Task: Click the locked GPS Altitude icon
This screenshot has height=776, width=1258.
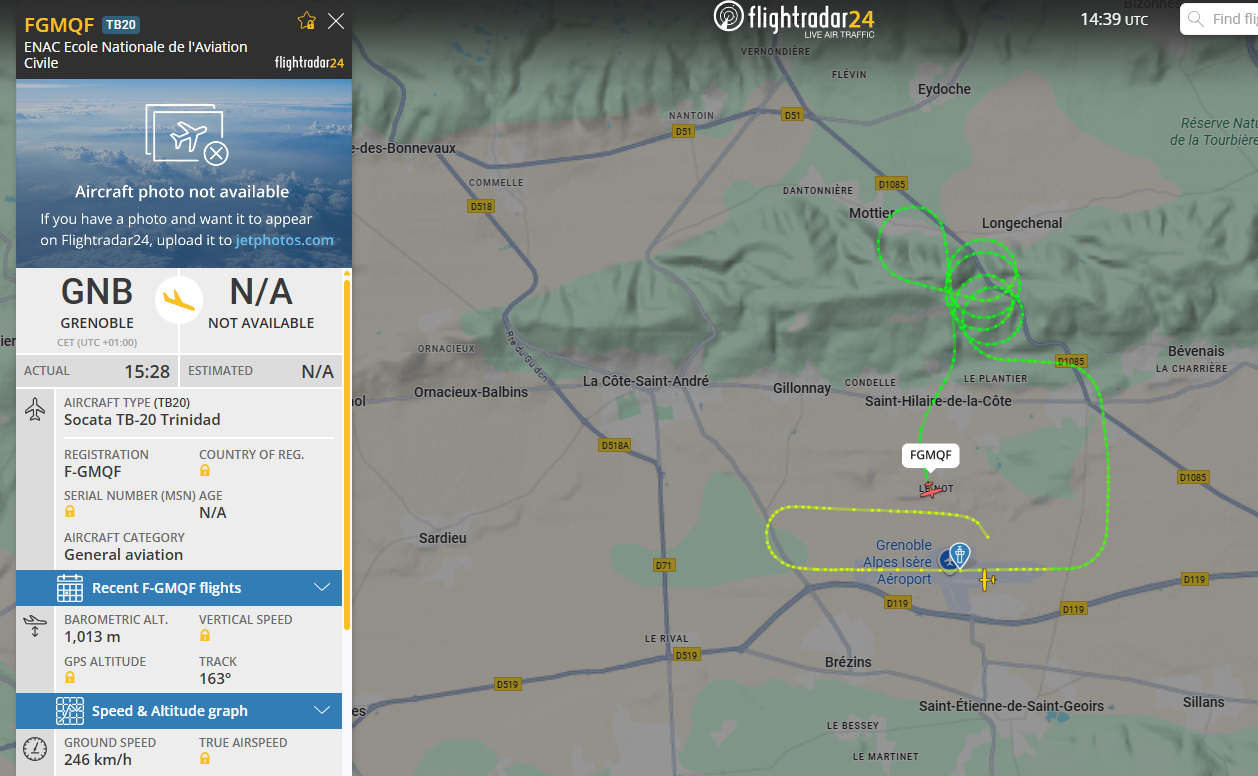Action: click(70, 677)
